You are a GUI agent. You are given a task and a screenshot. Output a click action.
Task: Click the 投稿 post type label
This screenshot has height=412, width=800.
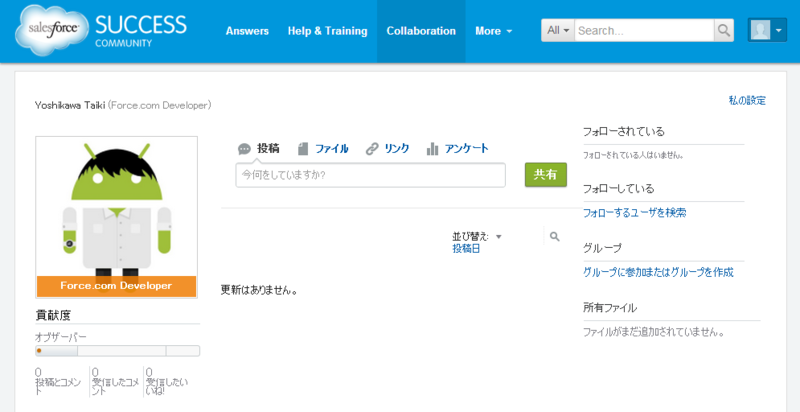click(x=268, y=149)
